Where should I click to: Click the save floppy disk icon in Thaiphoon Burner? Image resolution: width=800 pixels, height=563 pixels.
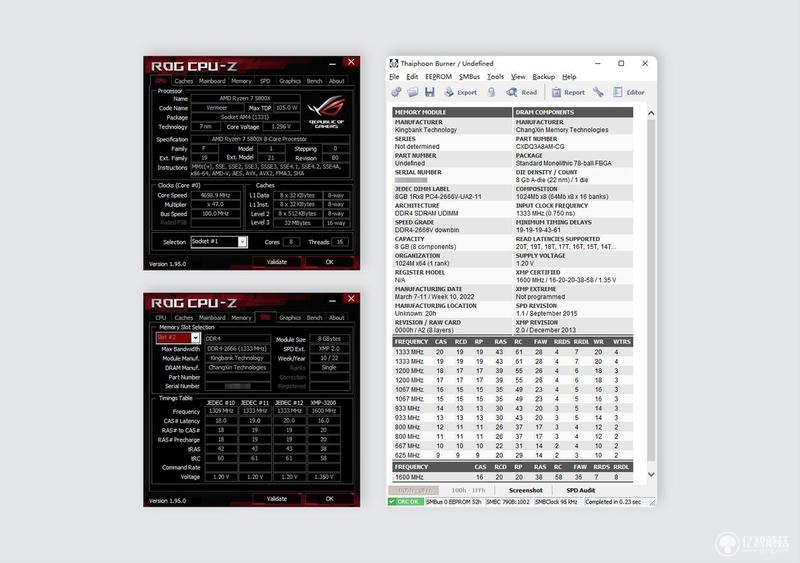click(430, 92)
